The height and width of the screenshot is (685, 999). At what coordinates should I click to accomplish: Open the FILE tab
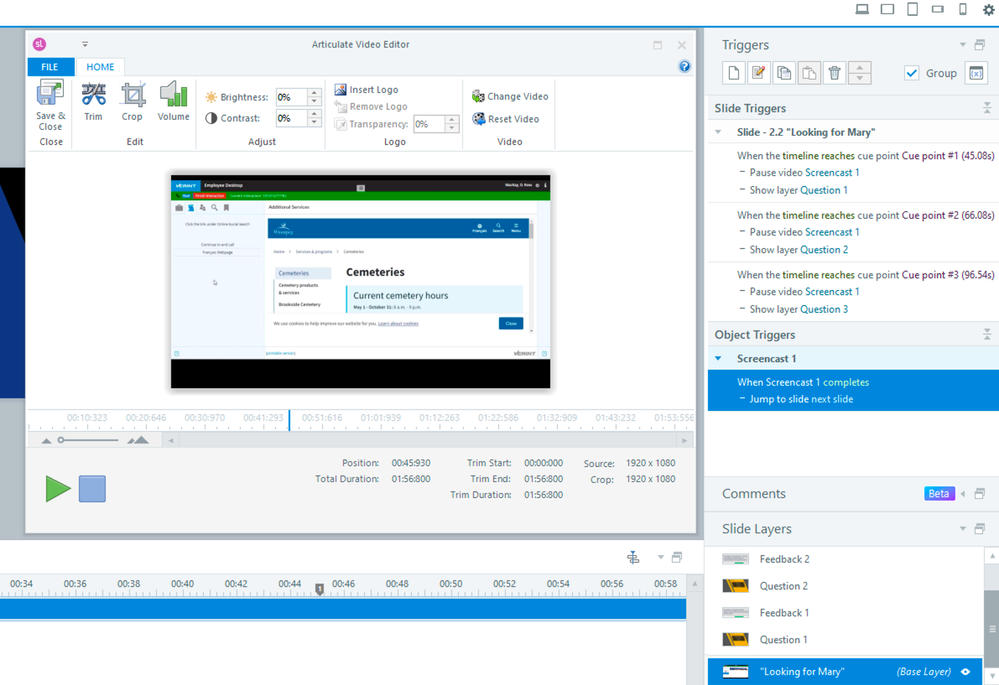coord(50,67)
